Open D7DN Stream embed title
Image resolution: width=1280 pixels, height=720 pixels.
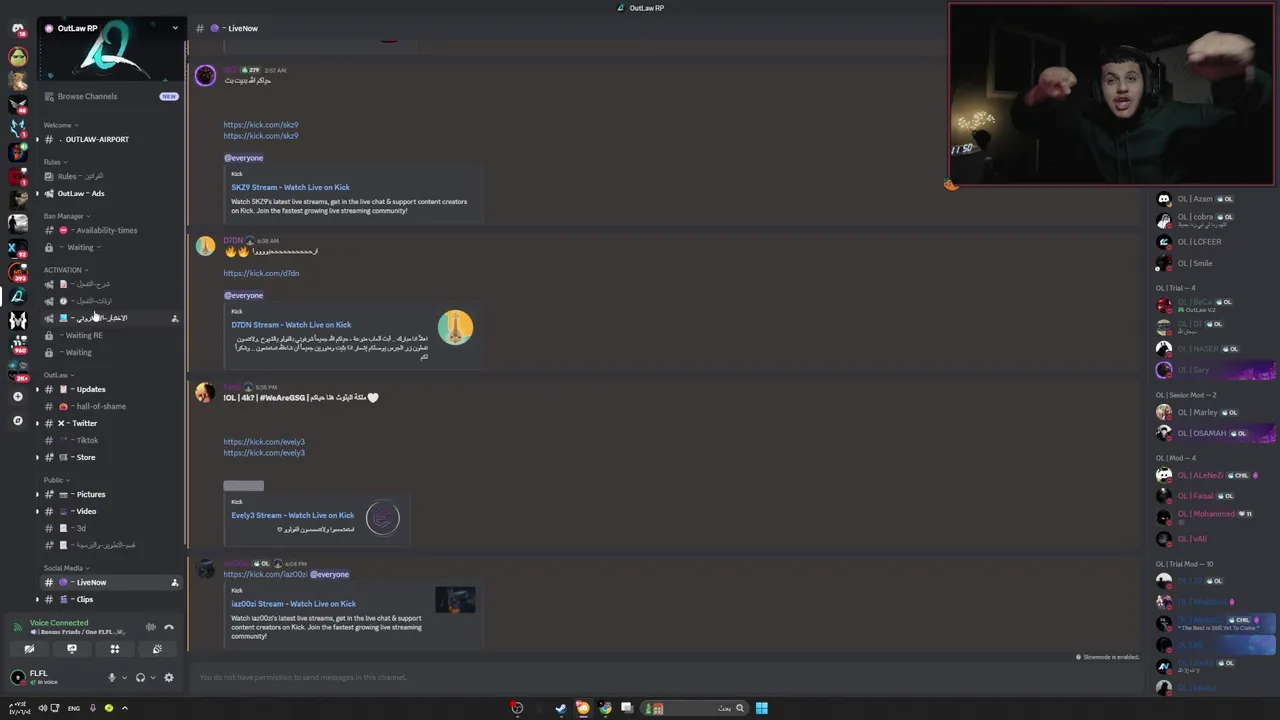[x=291, y=324]
